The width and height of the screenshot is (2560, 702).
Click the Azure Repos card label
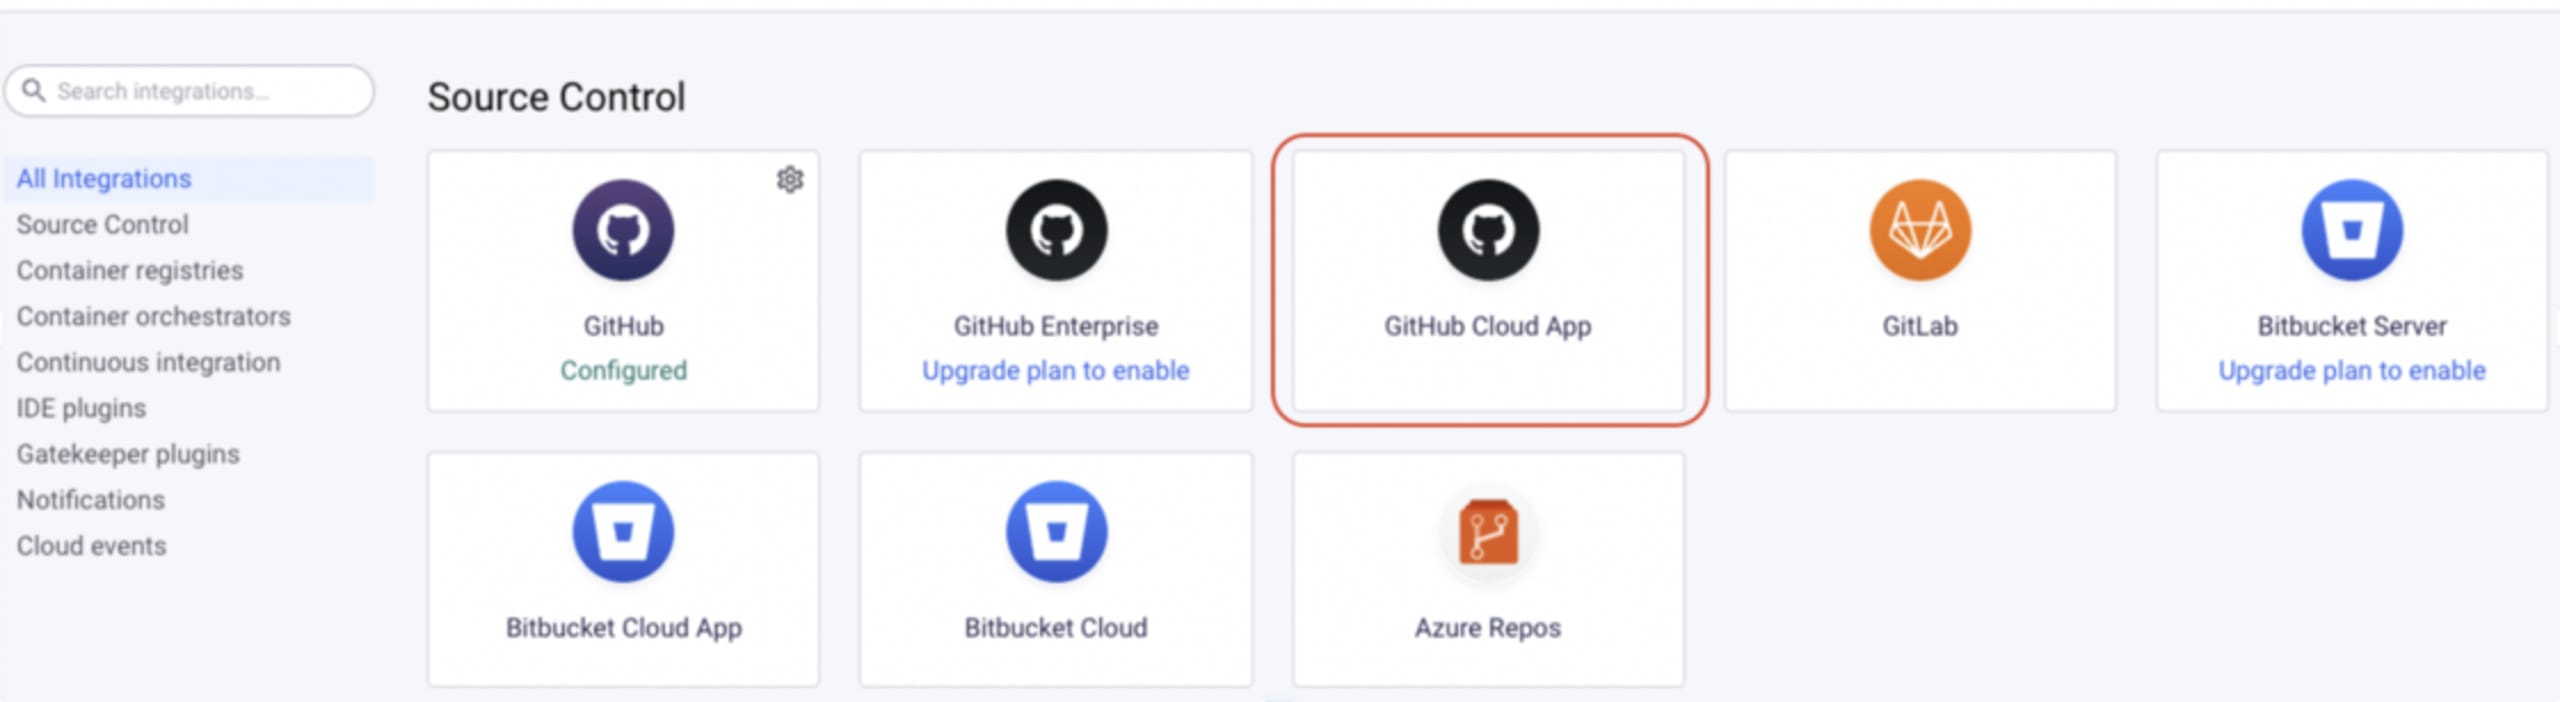tap(1488, 628)
